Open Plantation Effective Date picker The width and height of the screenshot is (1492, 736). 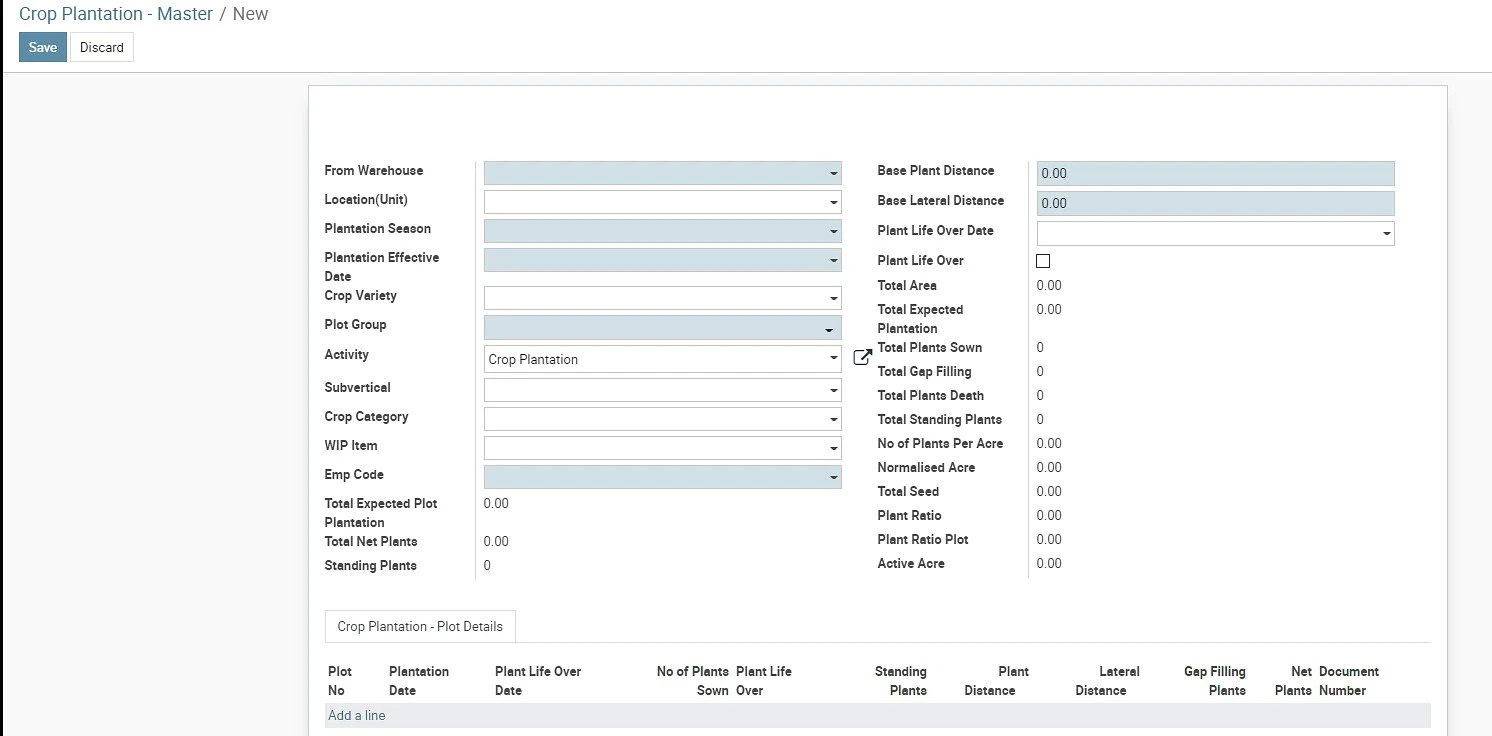[662, 260]
